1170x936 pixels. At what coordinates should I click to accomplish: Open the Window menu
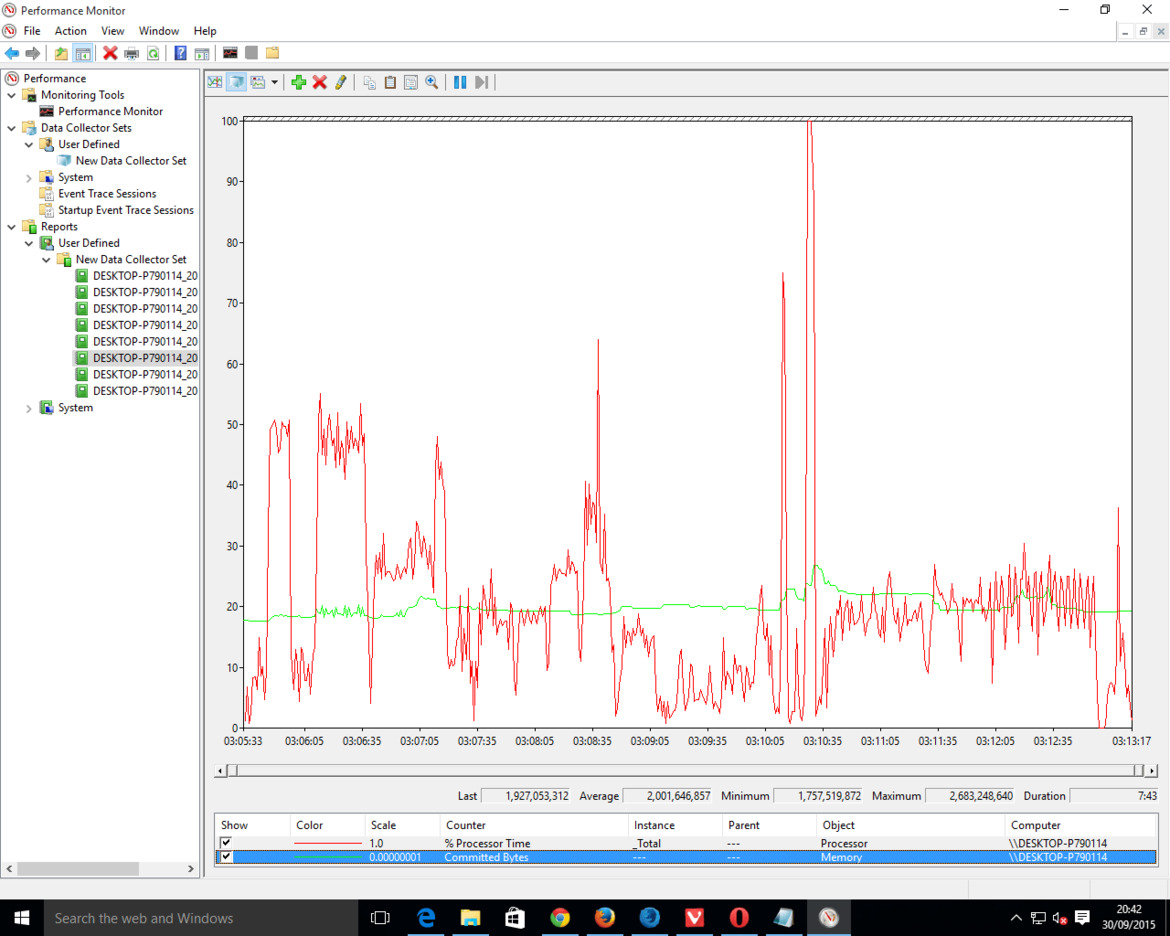[x=159, y=31]
